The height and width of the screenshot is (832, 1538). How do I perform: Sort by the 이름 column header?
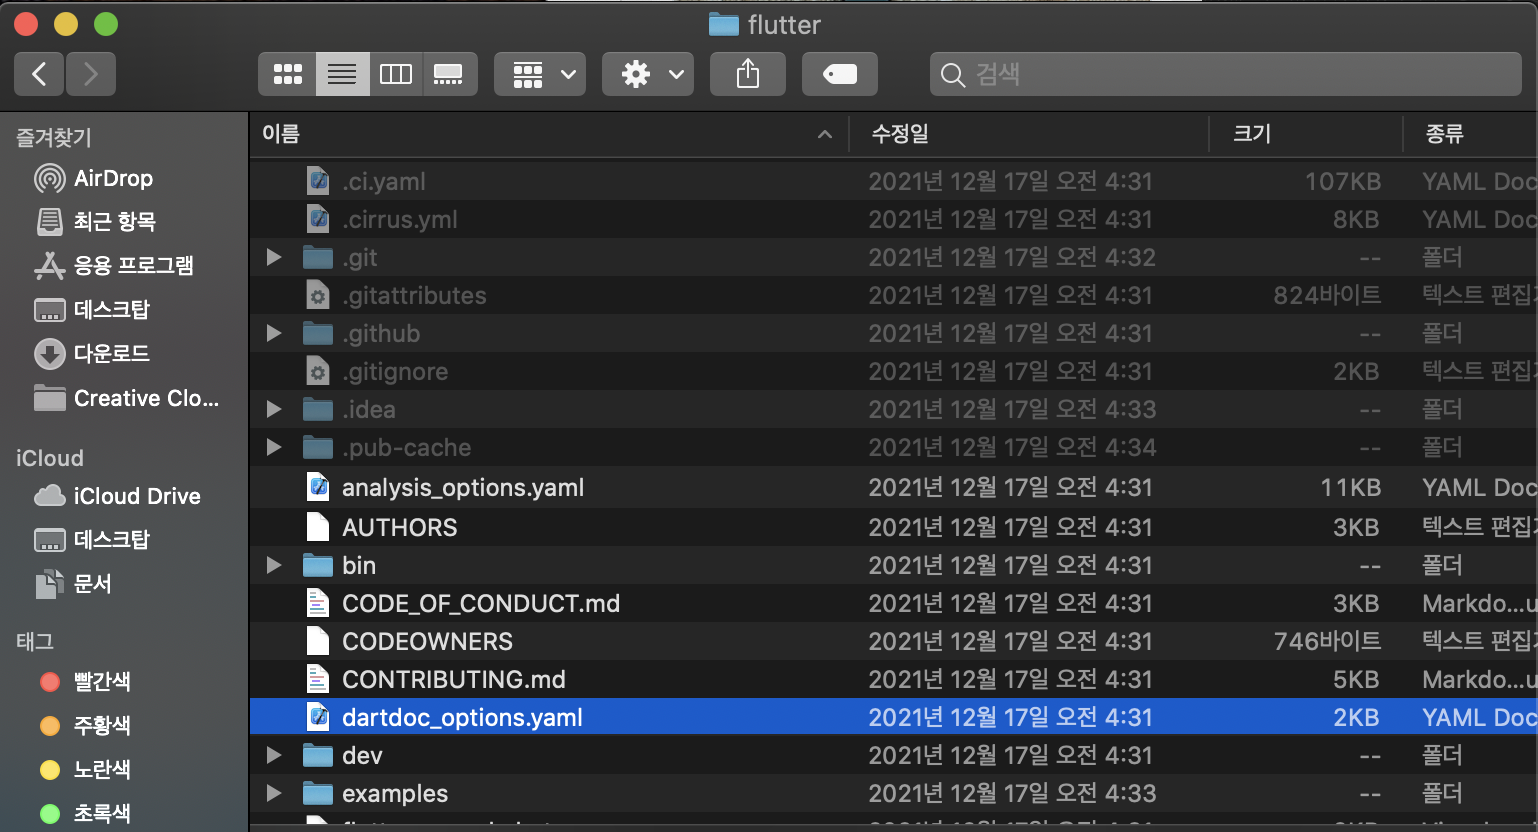pos(548,134)
